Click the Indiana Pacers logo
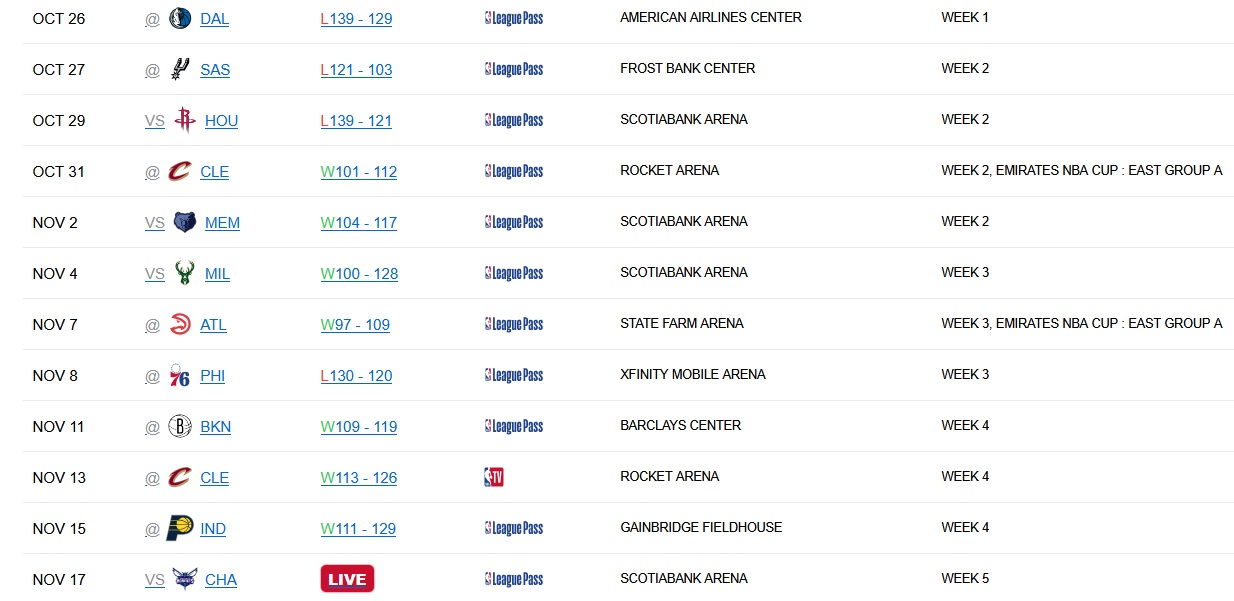The width and height of the screenshot is (1234, 601). point(180,529)
